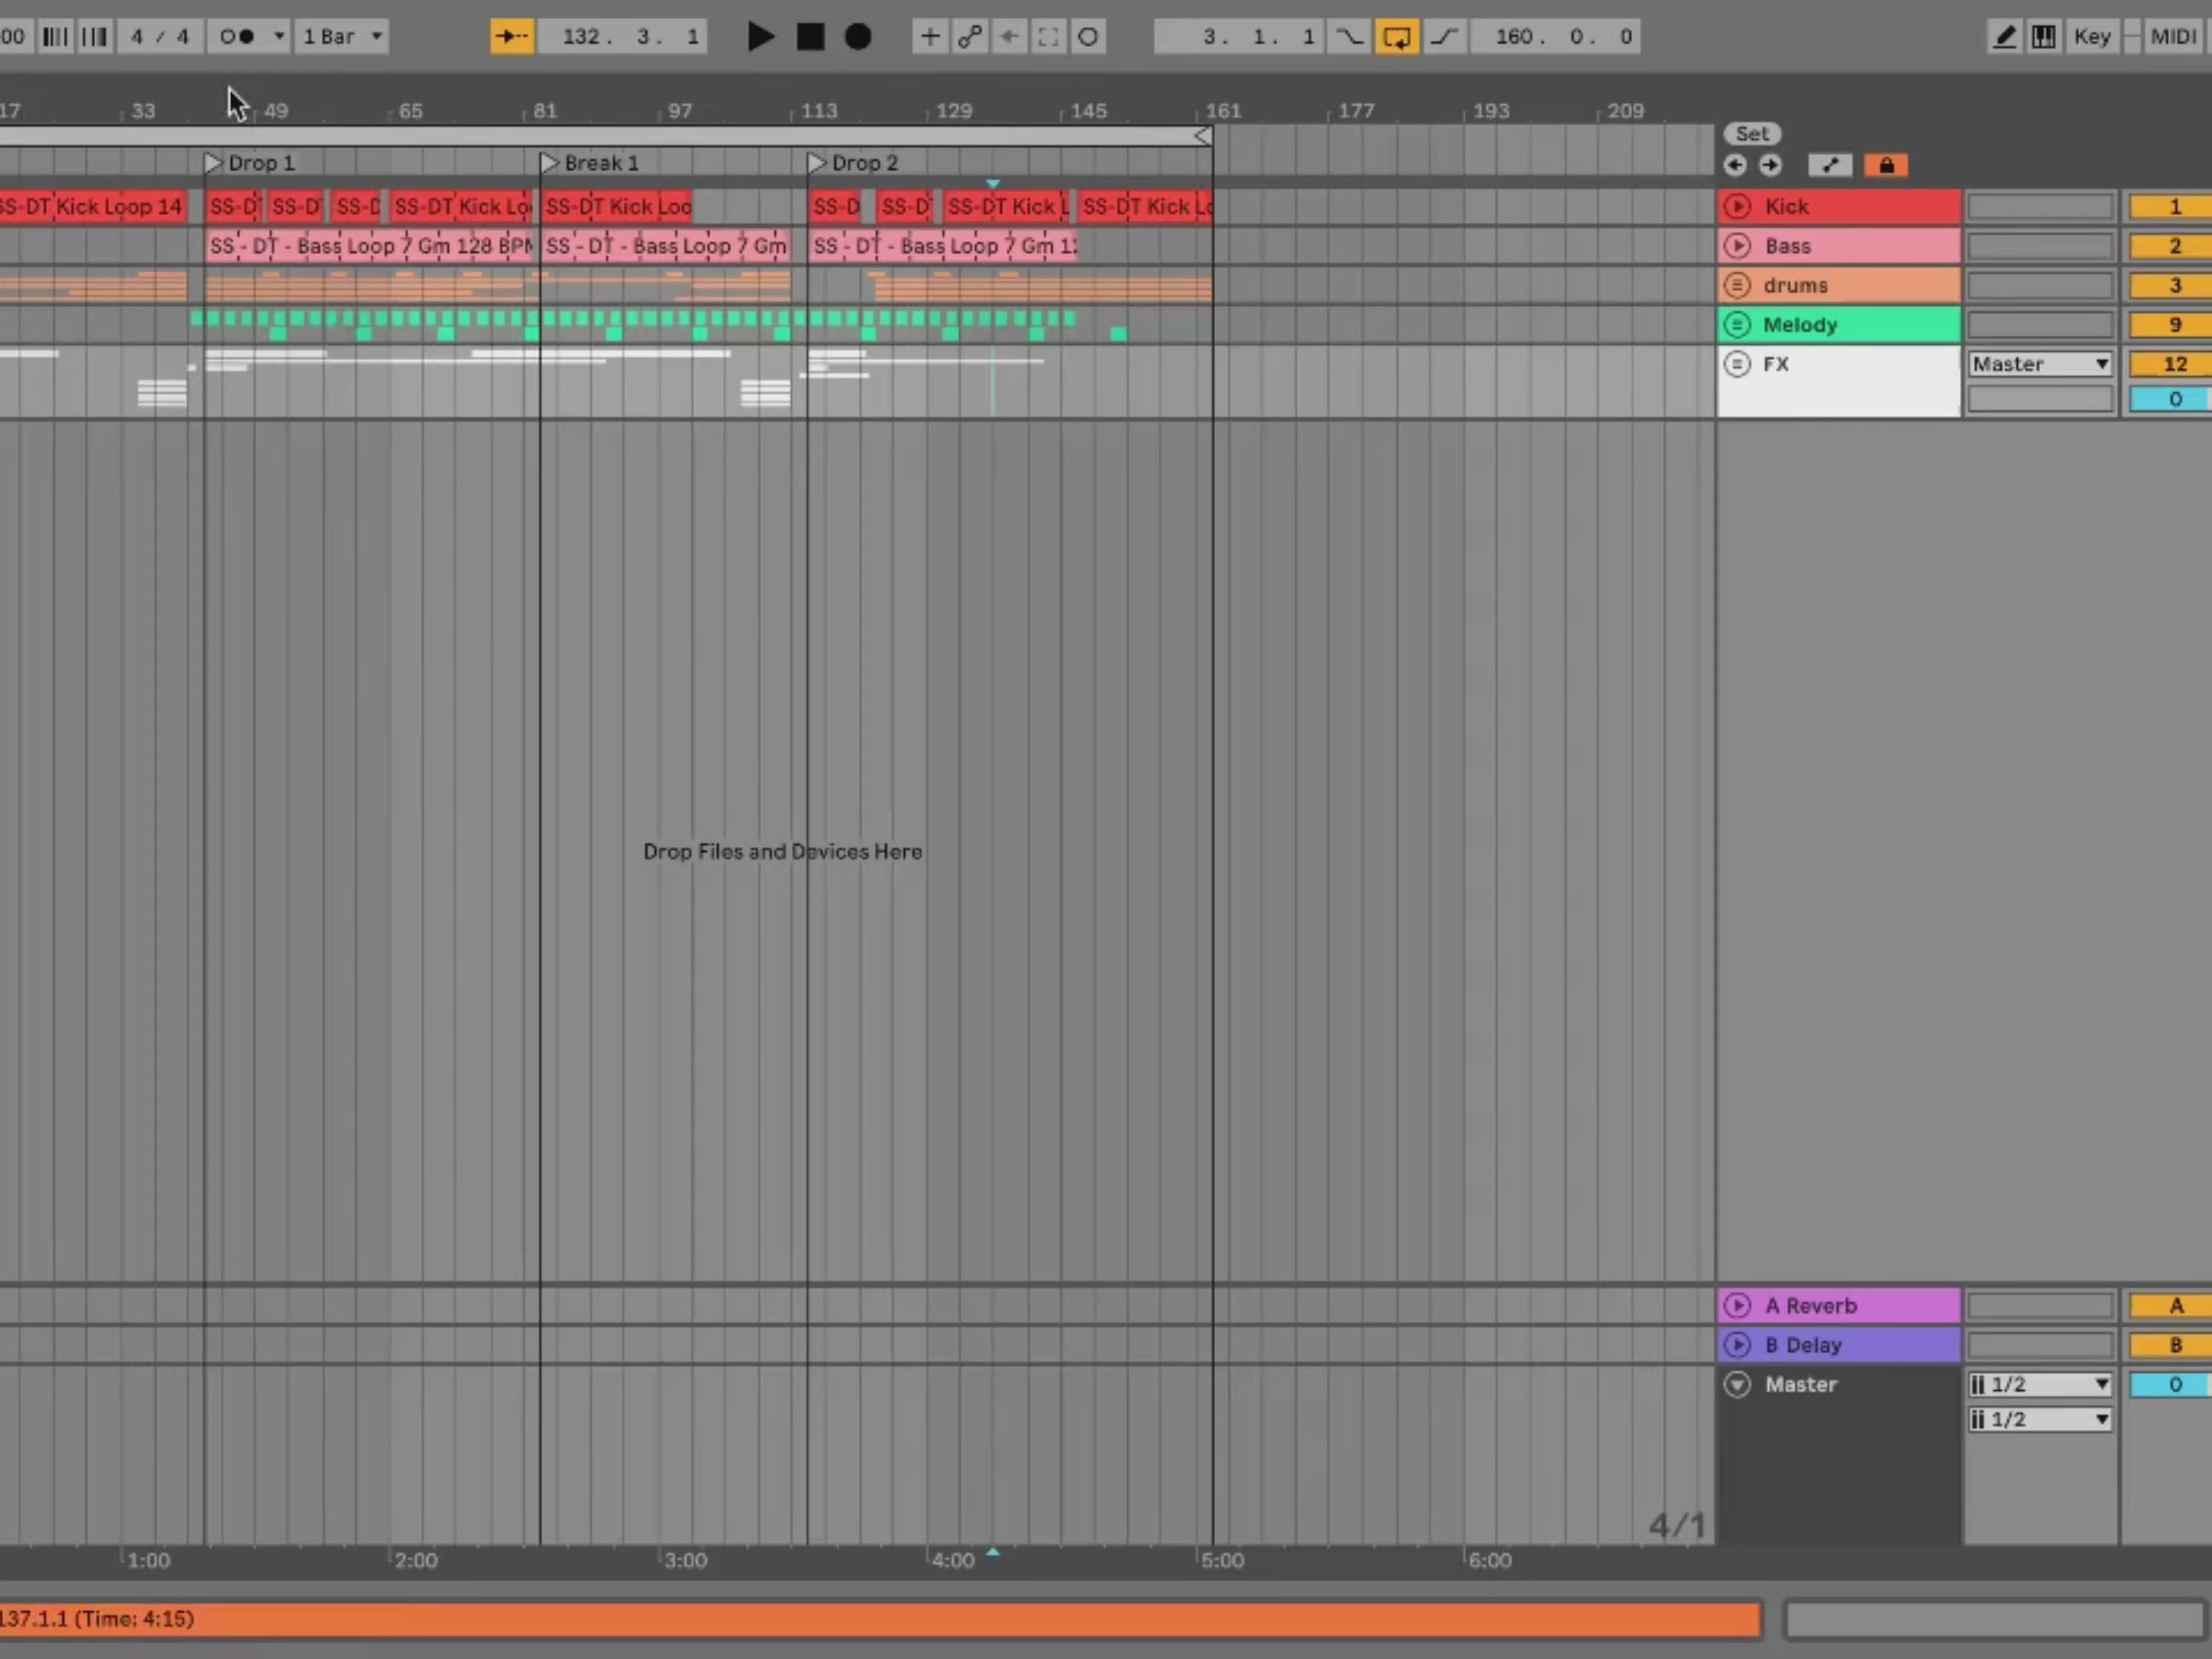Click the Master track volume value 0
The width and height of the screenshot is (2212, 1659).
[2172, 1385]
